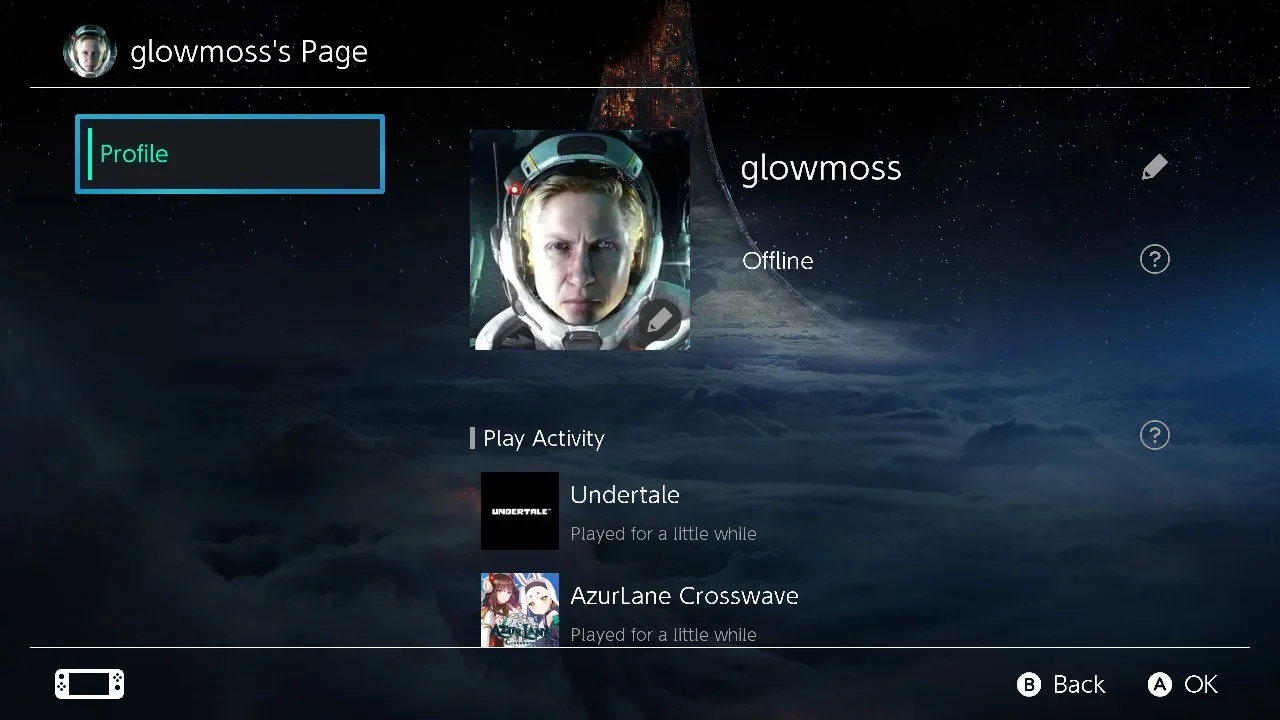Viewport: 1280px width, 720px height.
Task: Click the controller battery indicator
Action: point(89,684)
